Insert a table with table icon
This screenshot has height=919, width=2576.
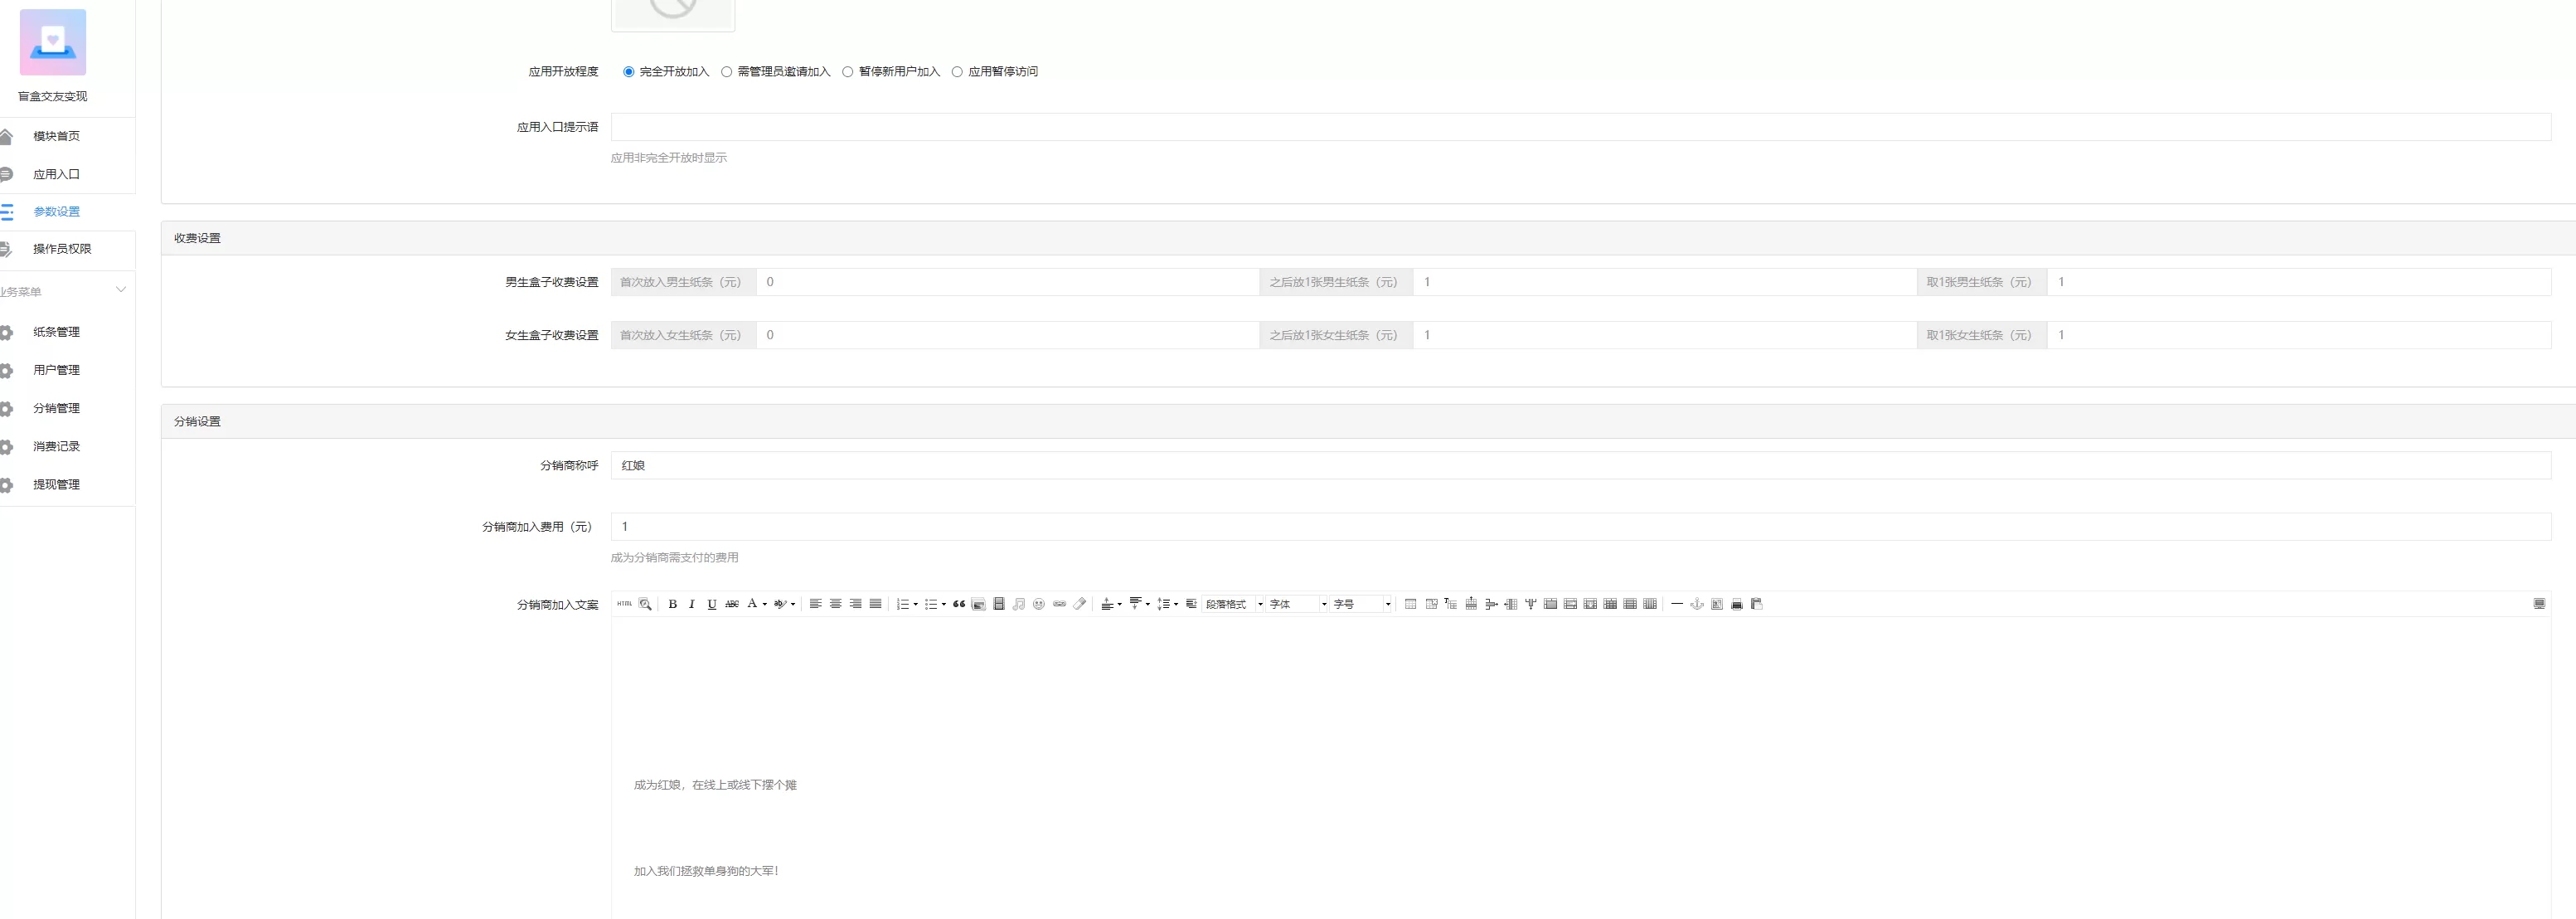click(x=1410, y=604)
